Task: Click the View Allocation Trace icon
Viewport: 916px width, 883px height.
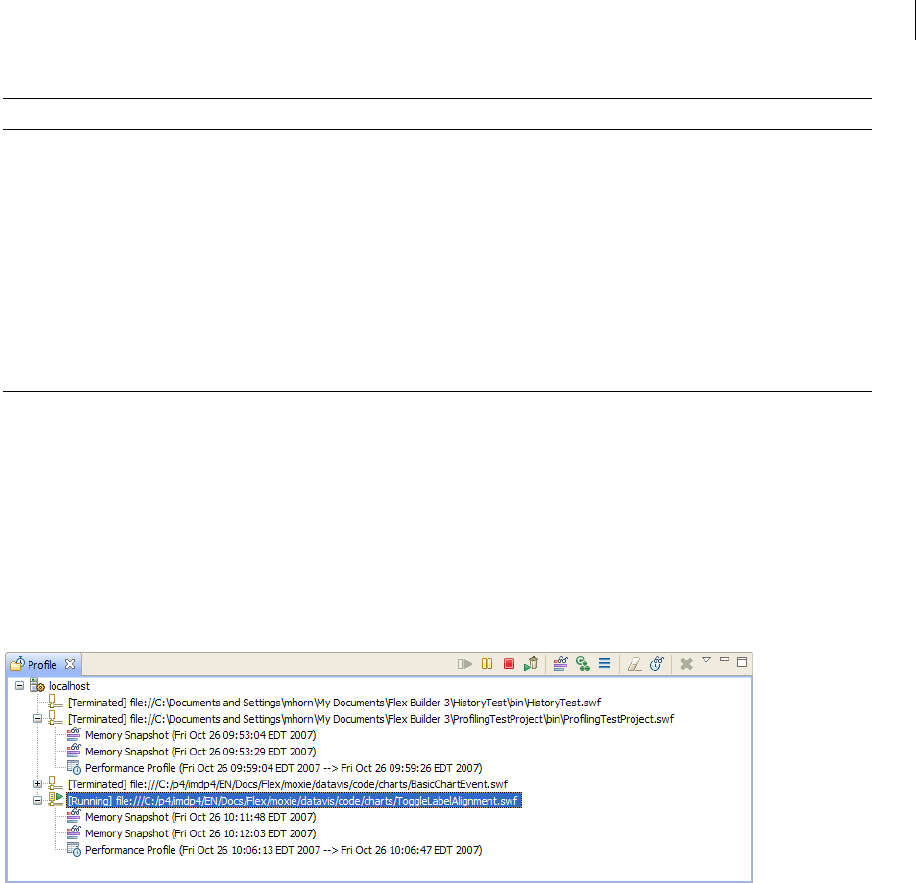Action: 605,664
